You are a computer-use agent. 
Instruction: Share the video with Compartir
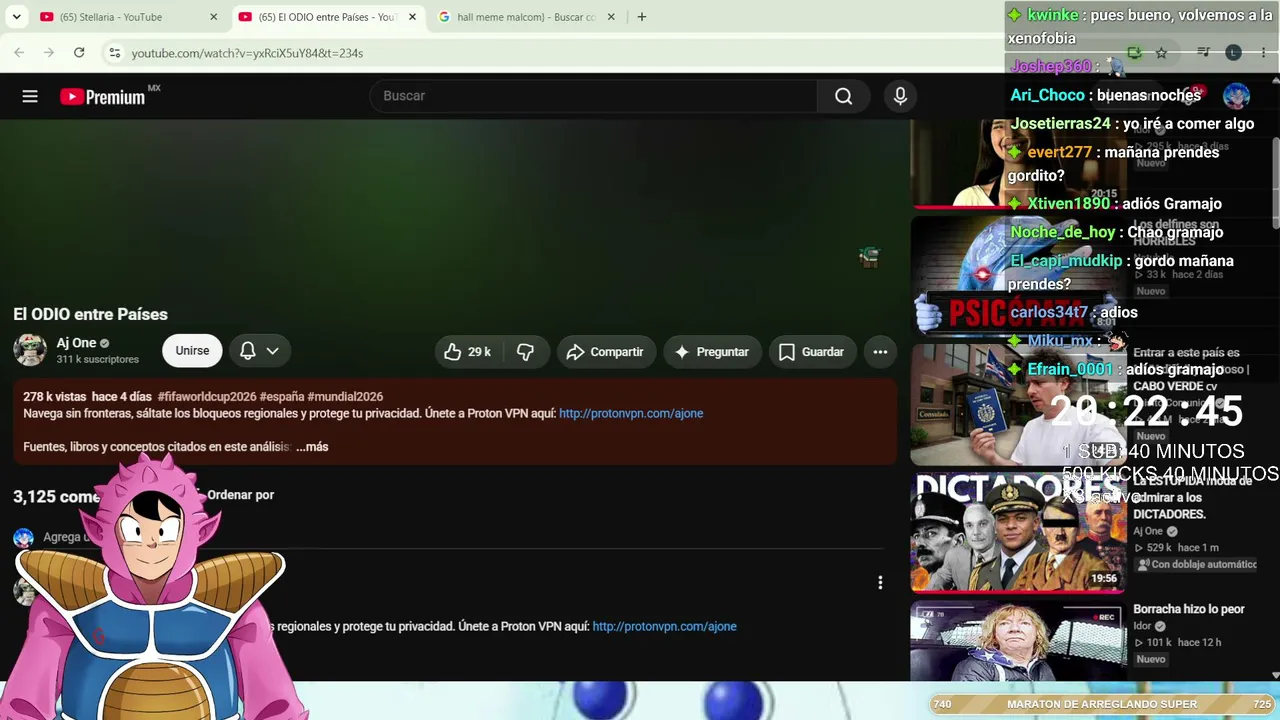(x=605, y=352)
